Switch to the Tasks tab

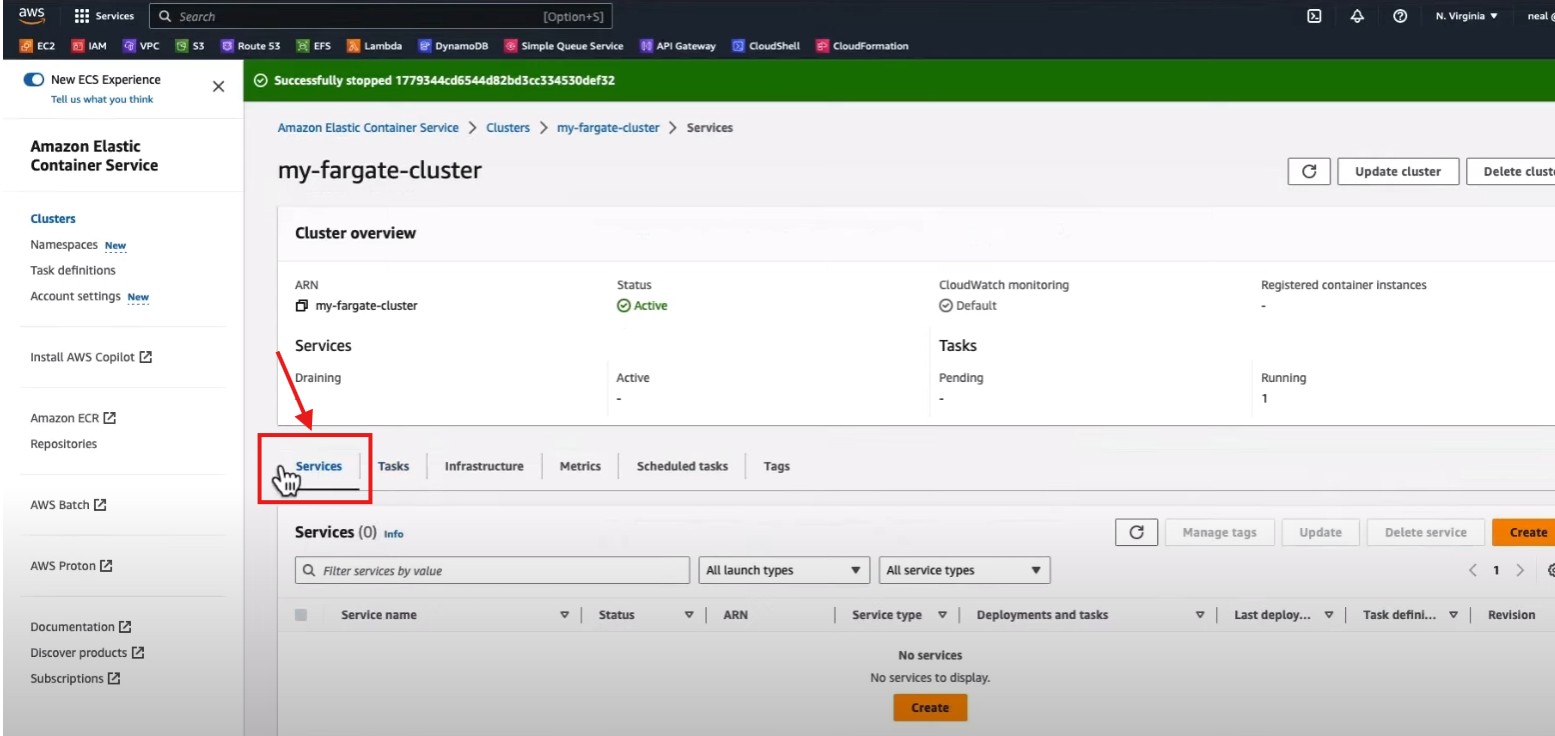click(x=393, y=466)
